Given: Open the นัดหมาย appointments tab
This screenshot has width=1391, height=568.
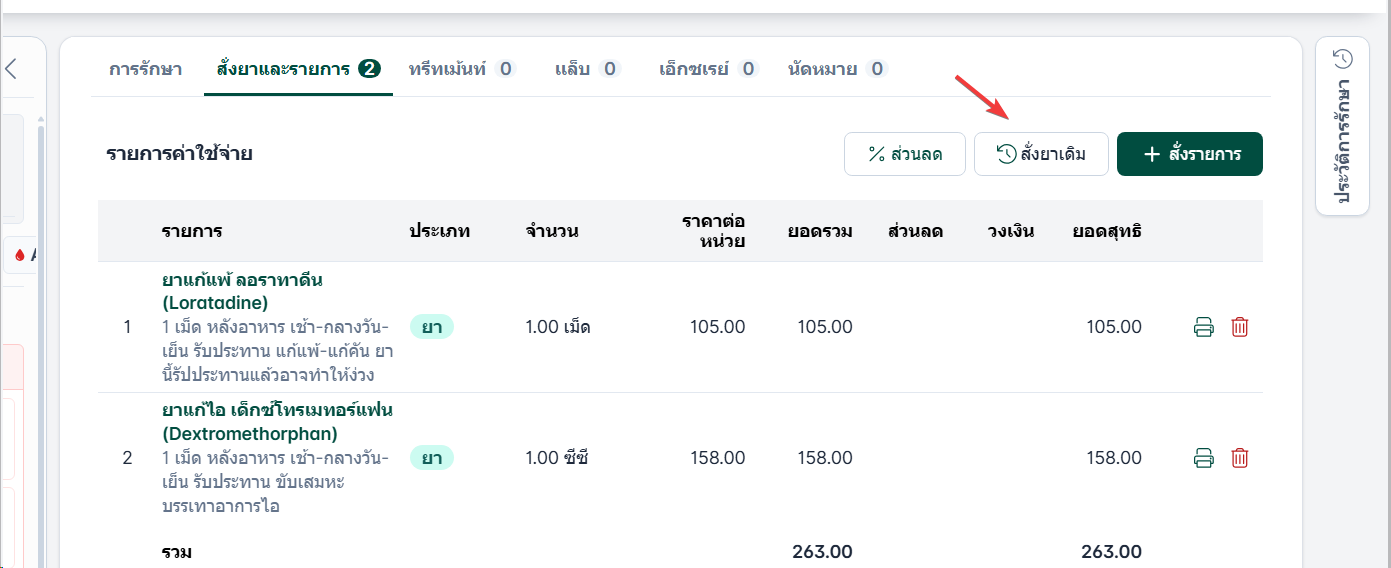Looking at the screenshot, I should coord(837,69).
